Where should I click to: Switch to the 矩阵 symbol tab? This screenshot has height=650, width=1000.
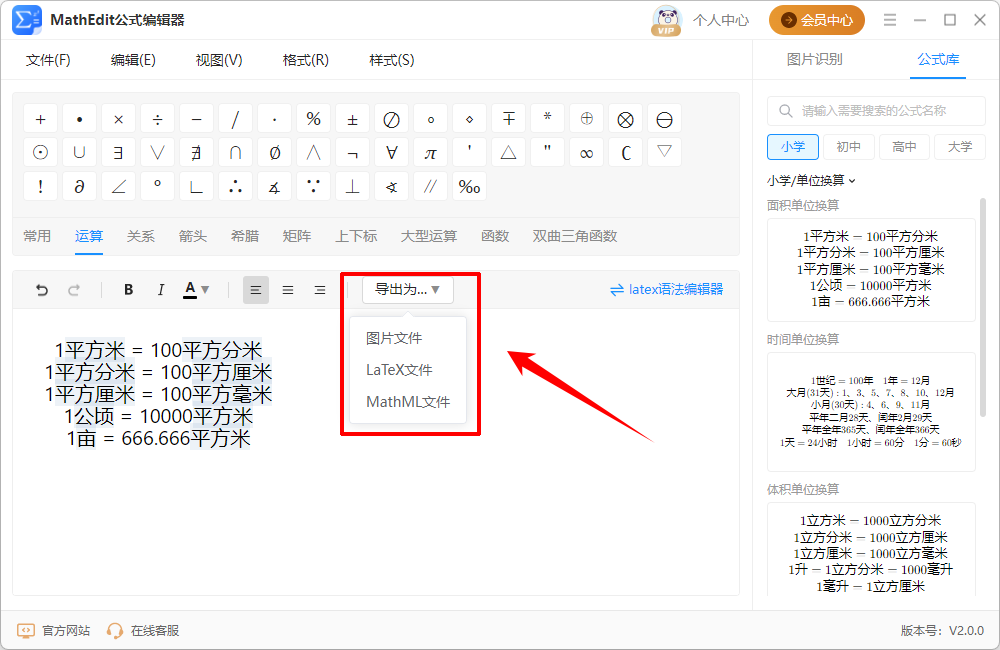click(x=297, y=236)
